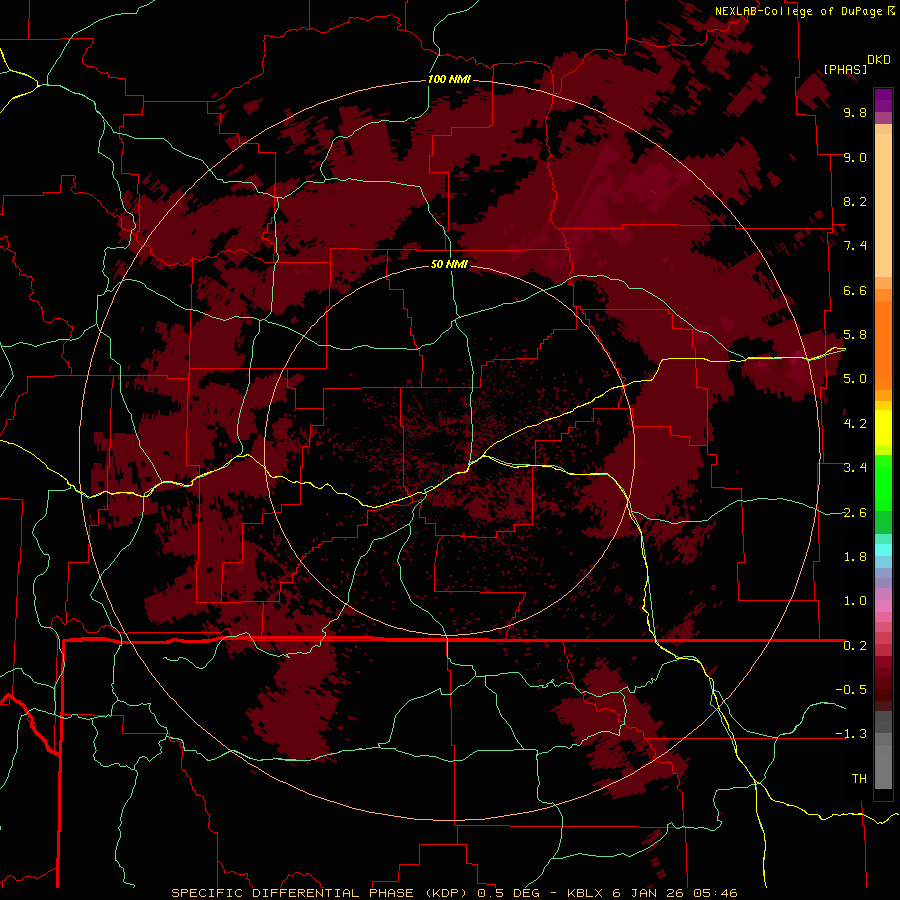Click the [PHAS] legend unit label

[845, 69]
